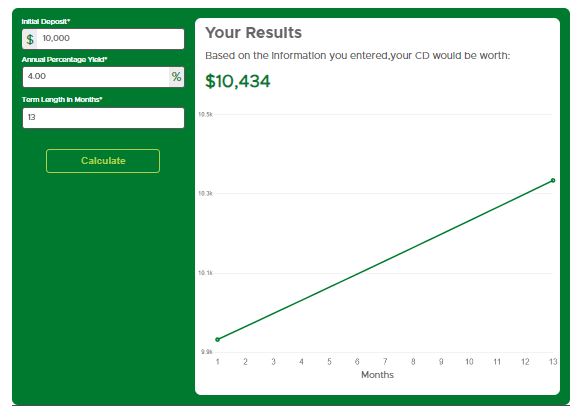
Task: Click the 10.1k y-axis label
Action: pyautogui.click(x=206, y=273)
